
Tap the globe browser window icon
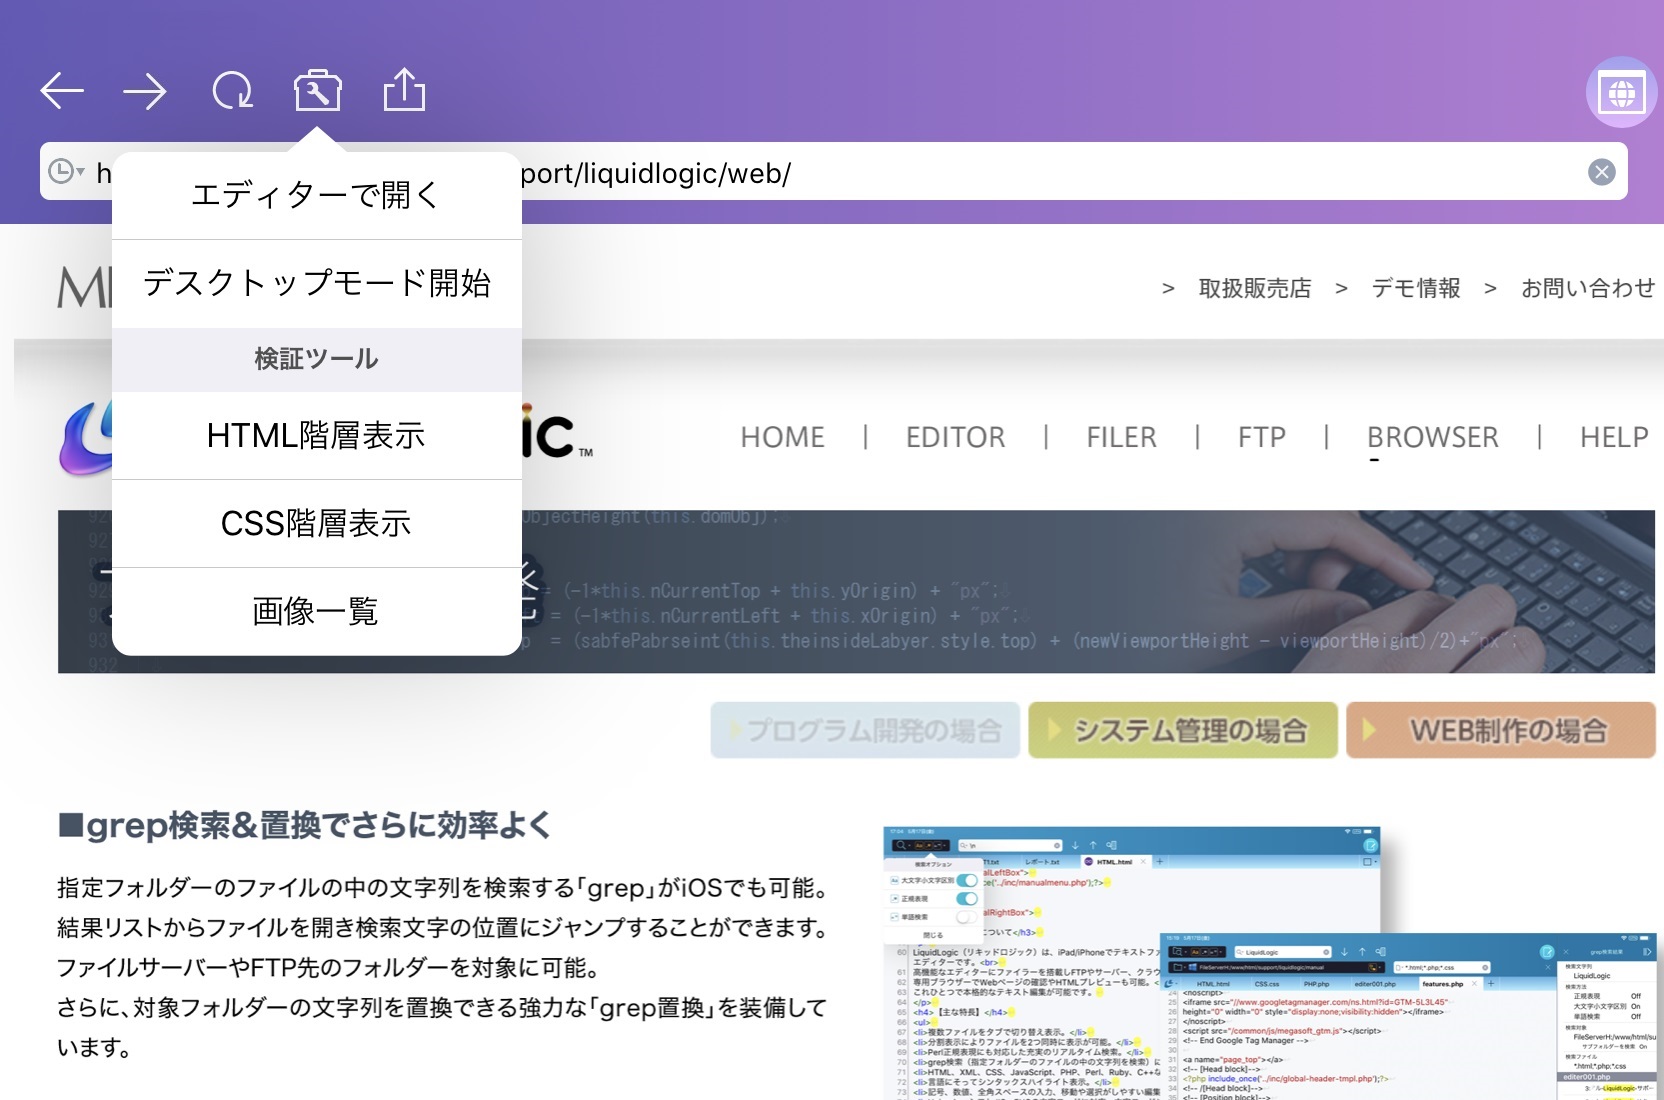[x=1621, y=93]
